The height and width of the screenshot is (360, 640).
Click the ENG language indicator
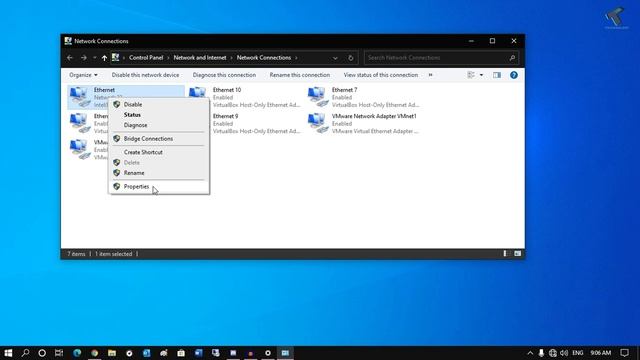pos(578,353)
